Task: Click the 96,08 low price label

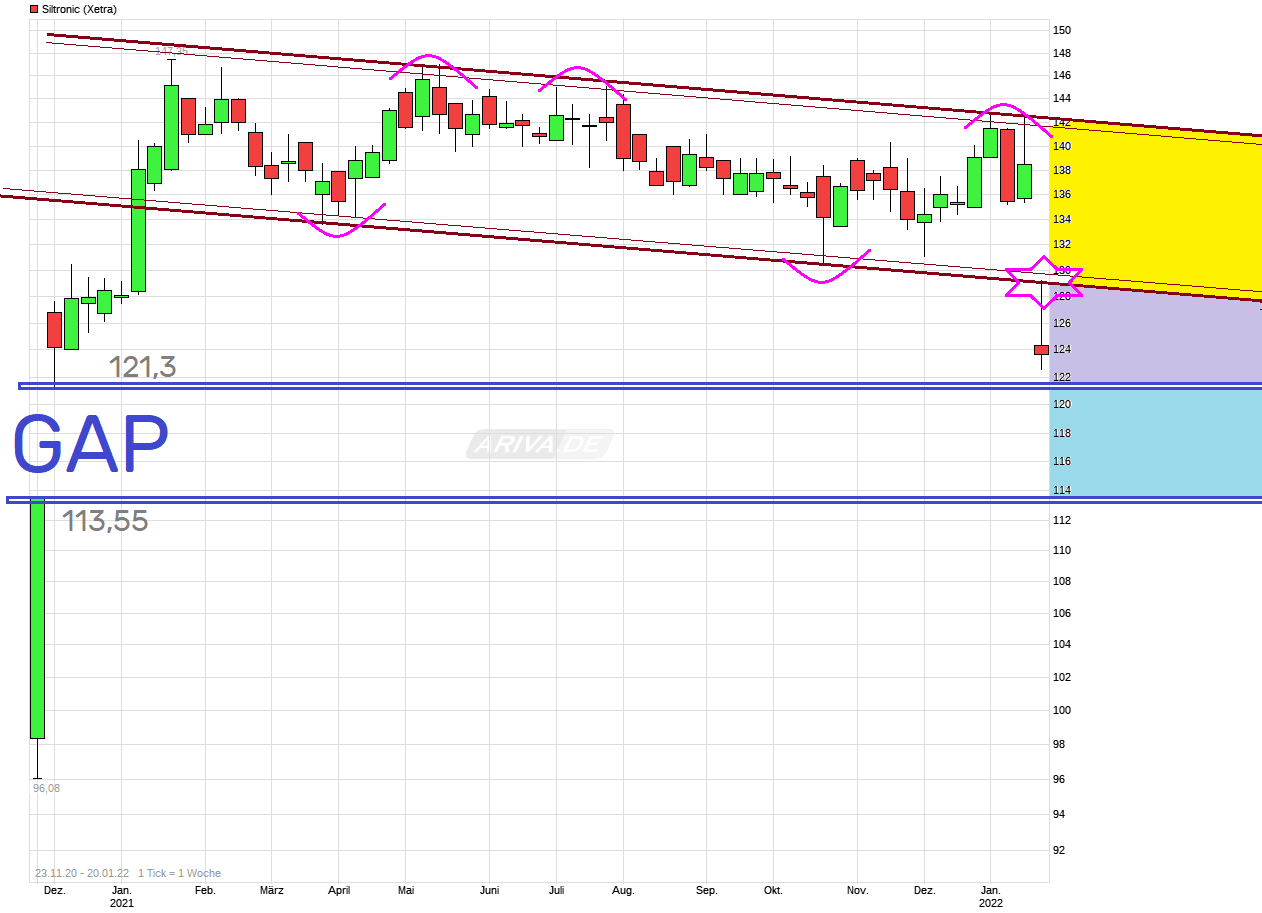Action: pos(46,788)
